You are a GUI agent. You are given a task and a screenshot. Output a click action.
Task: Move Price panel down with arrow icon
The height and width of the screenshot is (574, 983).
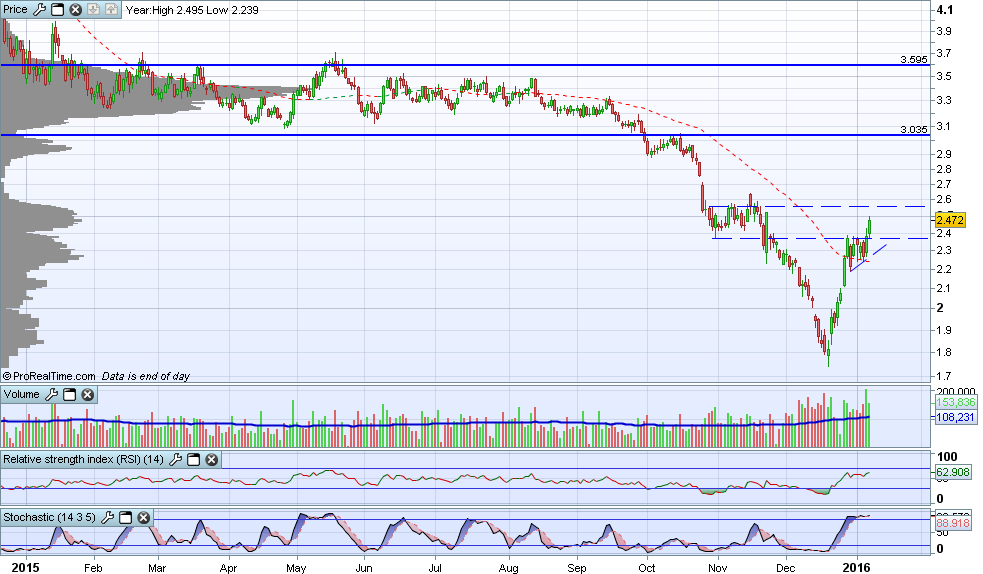click(93, 9)
